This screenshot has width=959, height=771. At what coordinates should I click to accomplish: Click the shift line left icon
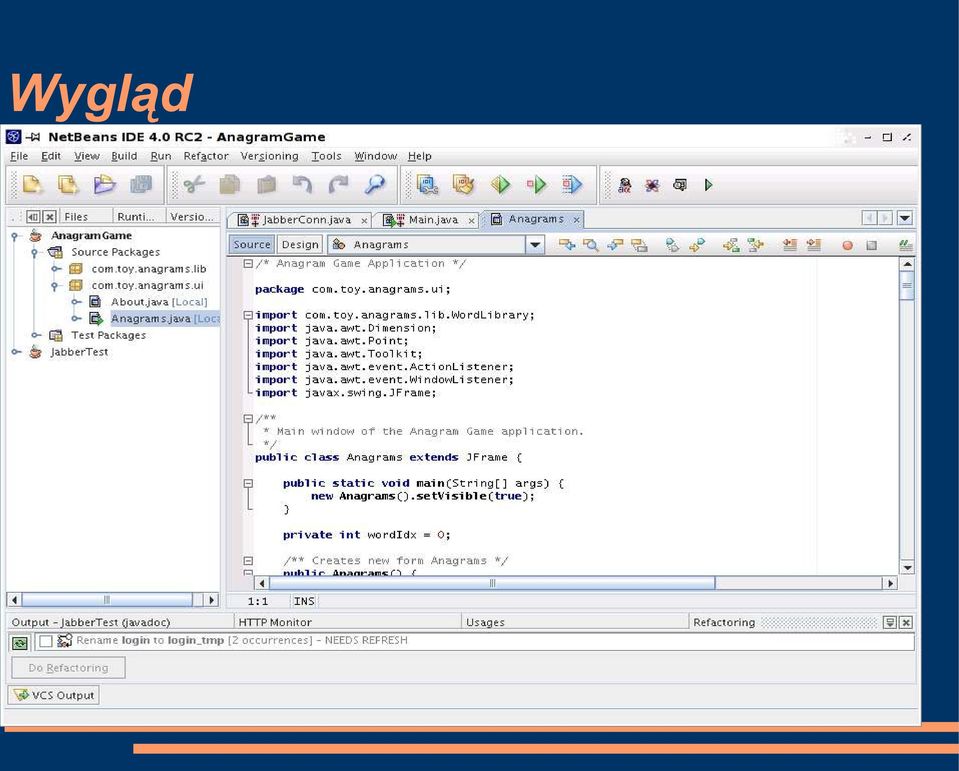pos(790,245)
